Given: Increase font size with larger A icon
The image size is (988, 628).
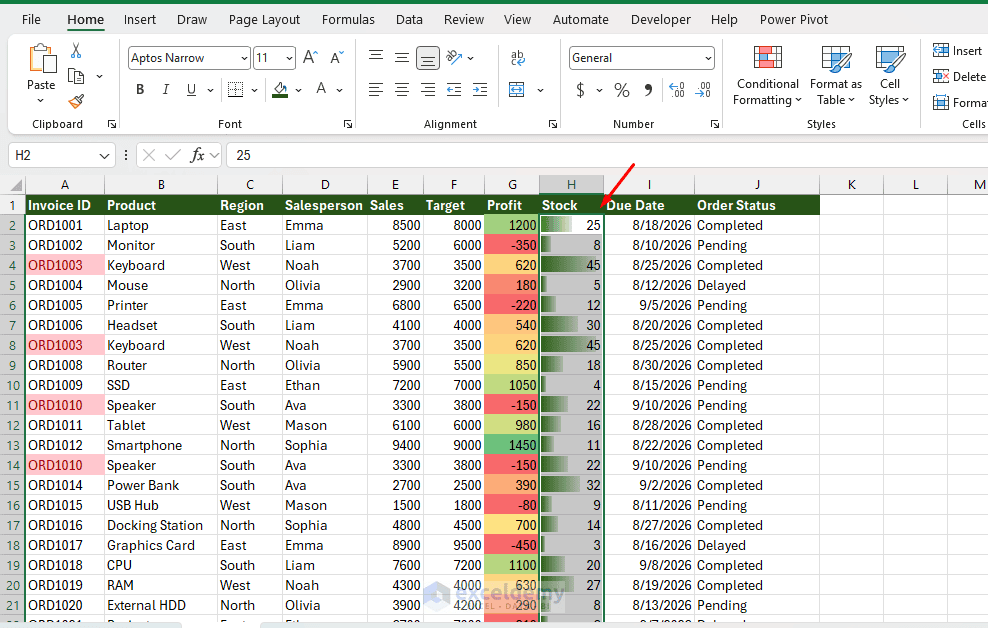Looking at the screenshot, I should (x=310, y=58).
